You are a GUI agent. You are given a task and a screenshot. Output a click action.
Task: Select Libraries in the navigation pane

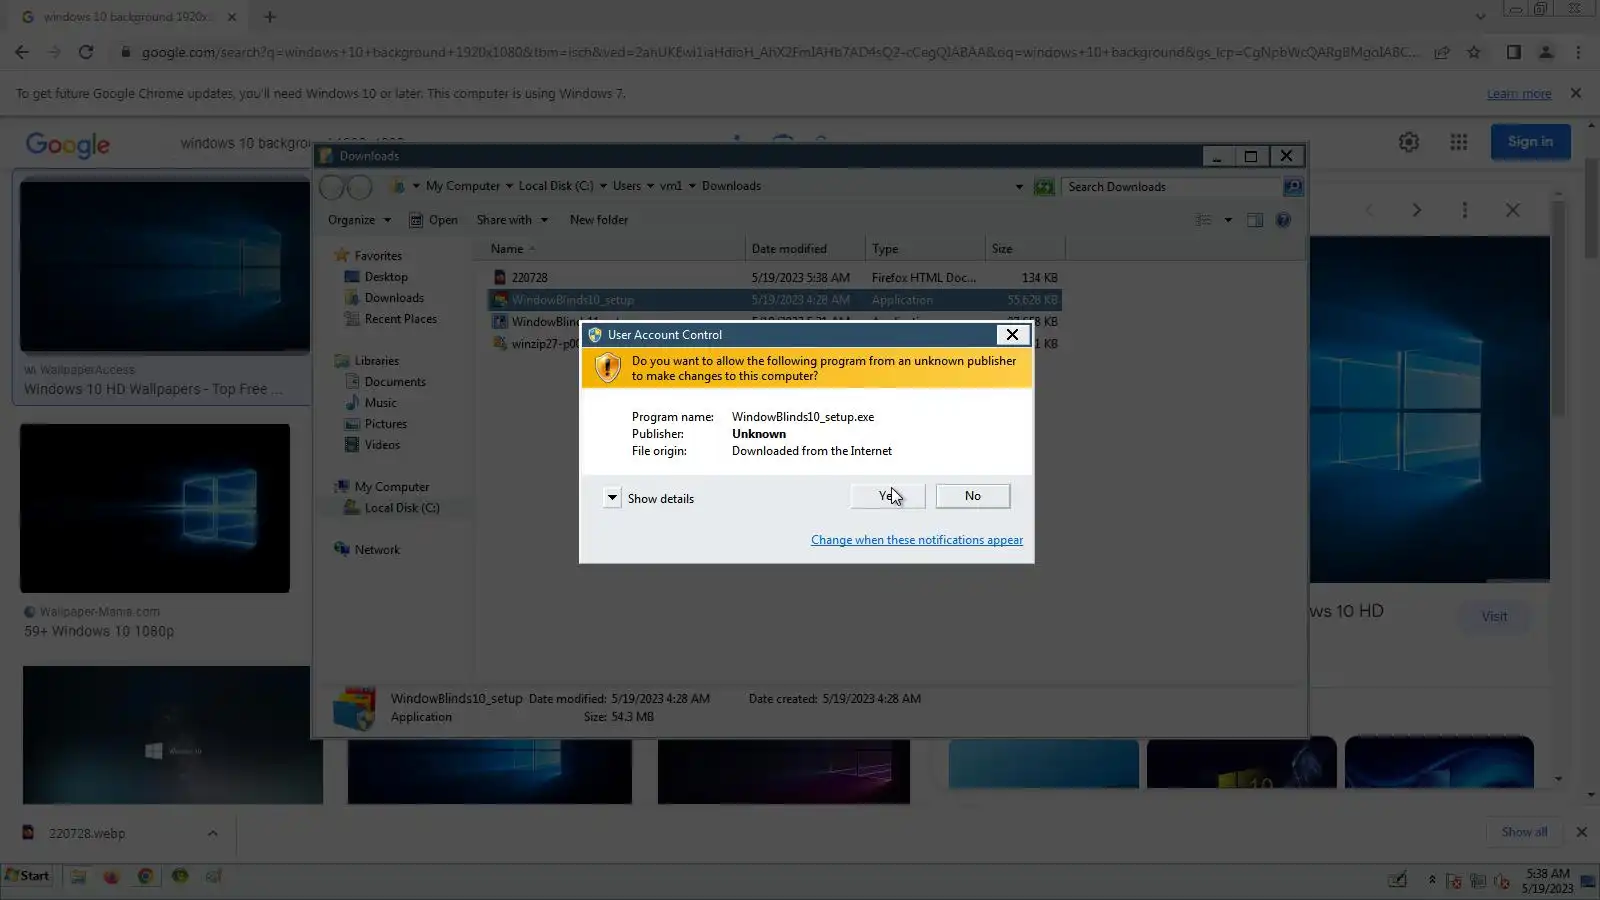point(376,361)
